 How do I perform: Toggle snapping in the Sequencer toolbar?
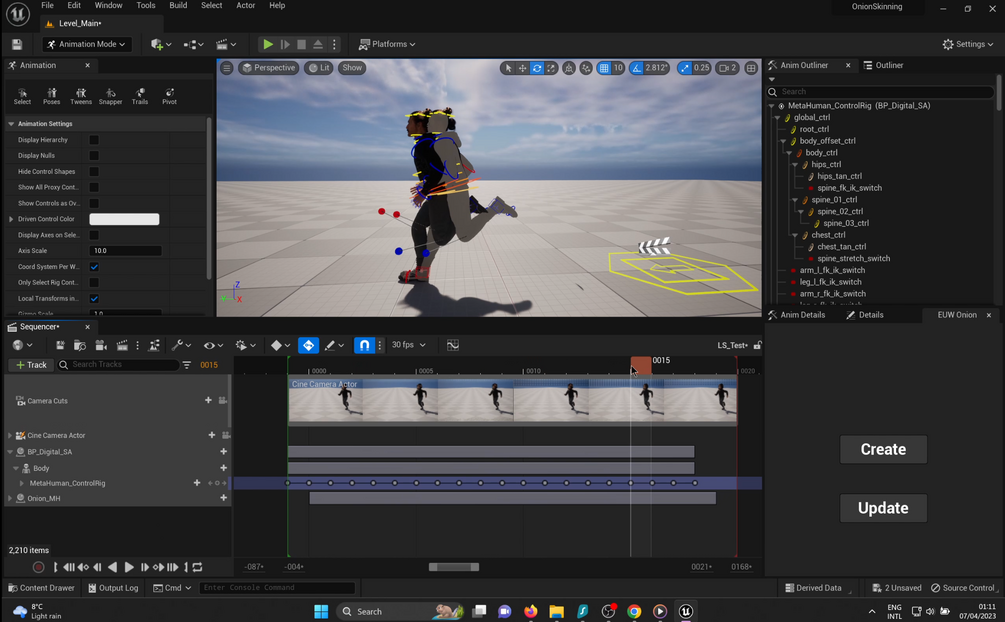(364, 344)
